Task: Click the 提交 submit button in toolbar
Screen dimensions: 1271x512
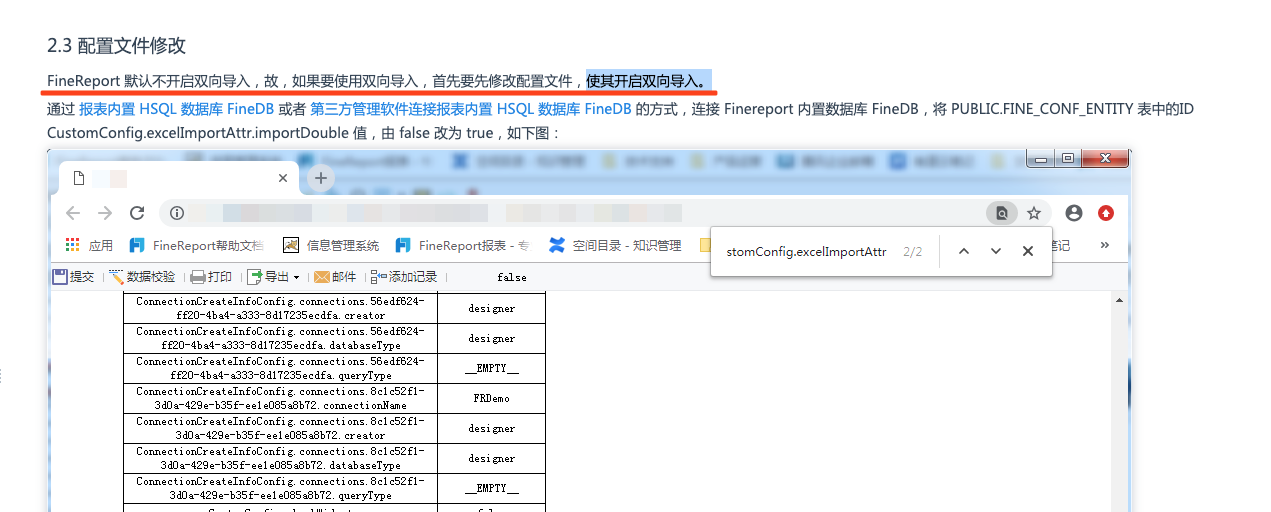Action: pyautogui.click(x=73, y=277)
